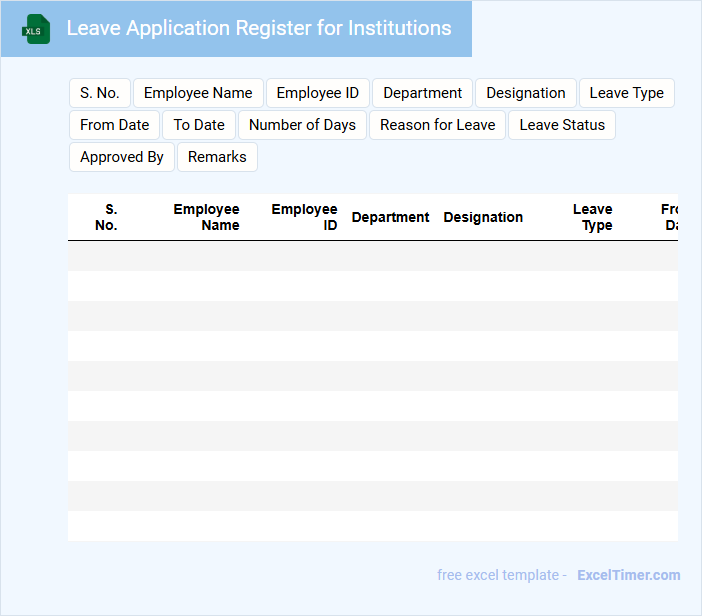
Task: Click the 'Number of Days' tag
Action: (302, 125)
